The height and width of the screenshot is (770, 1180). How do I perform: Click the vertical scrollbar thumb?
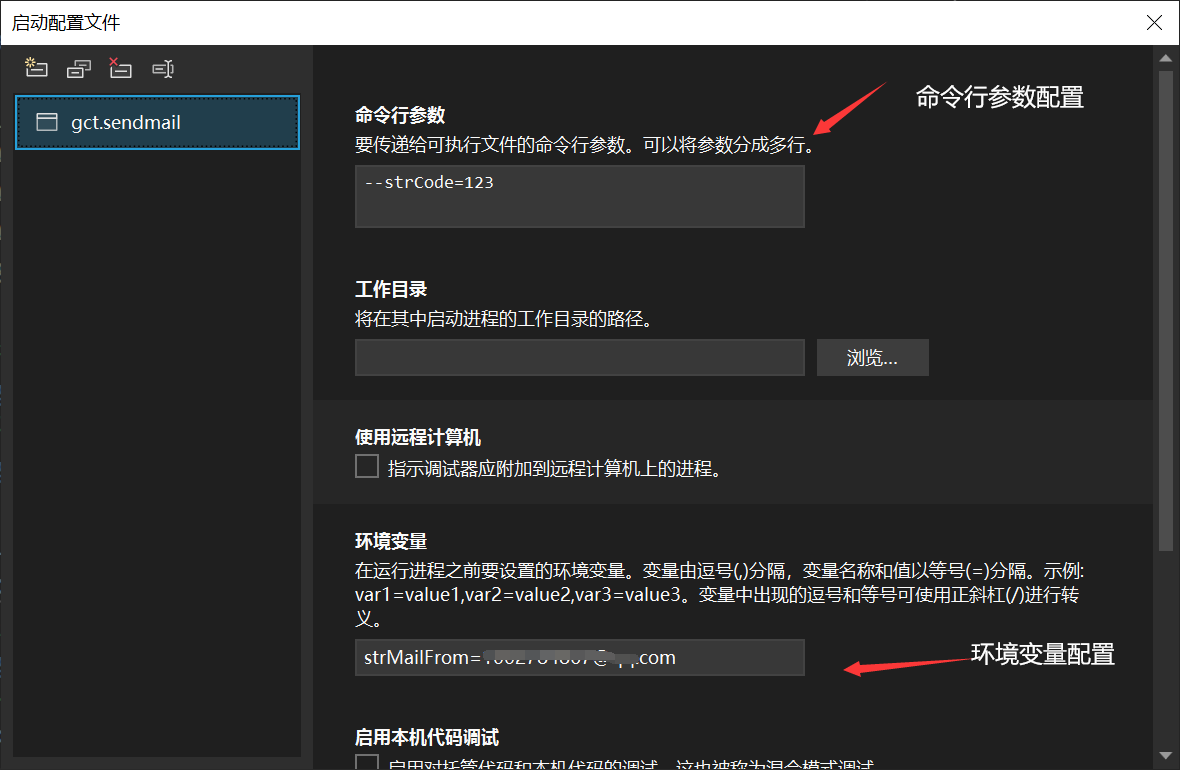point(1165,300)
